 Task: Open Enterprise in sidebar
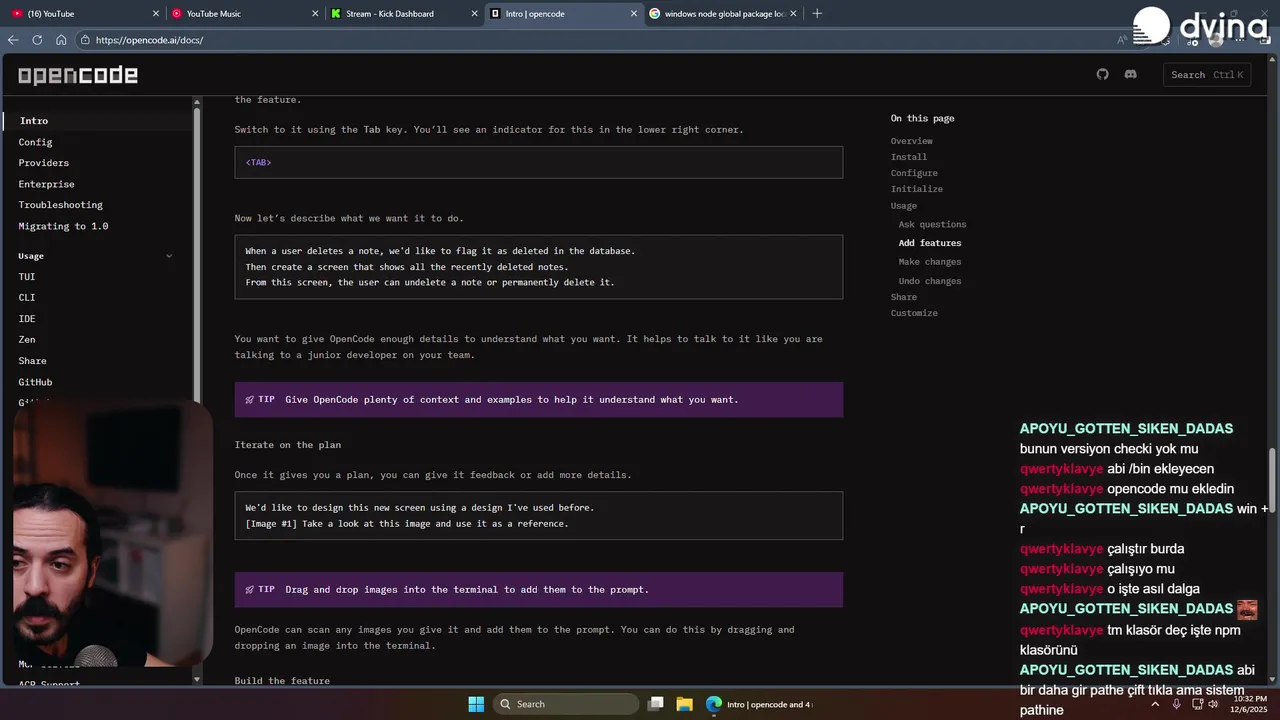(46, 184)
